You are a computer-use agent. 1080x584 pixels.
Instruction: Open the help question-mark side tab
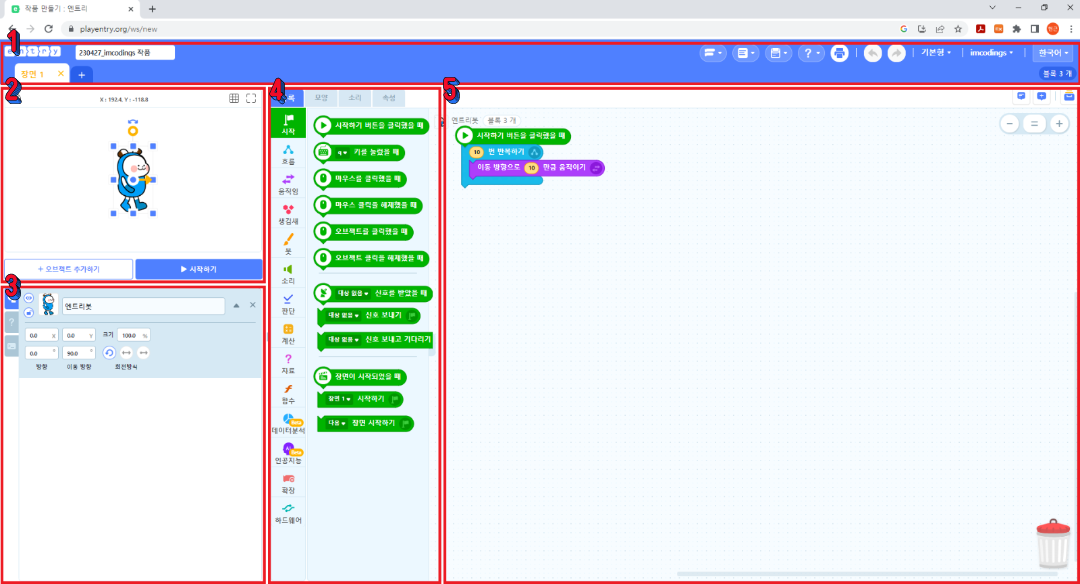coord(12,322)
